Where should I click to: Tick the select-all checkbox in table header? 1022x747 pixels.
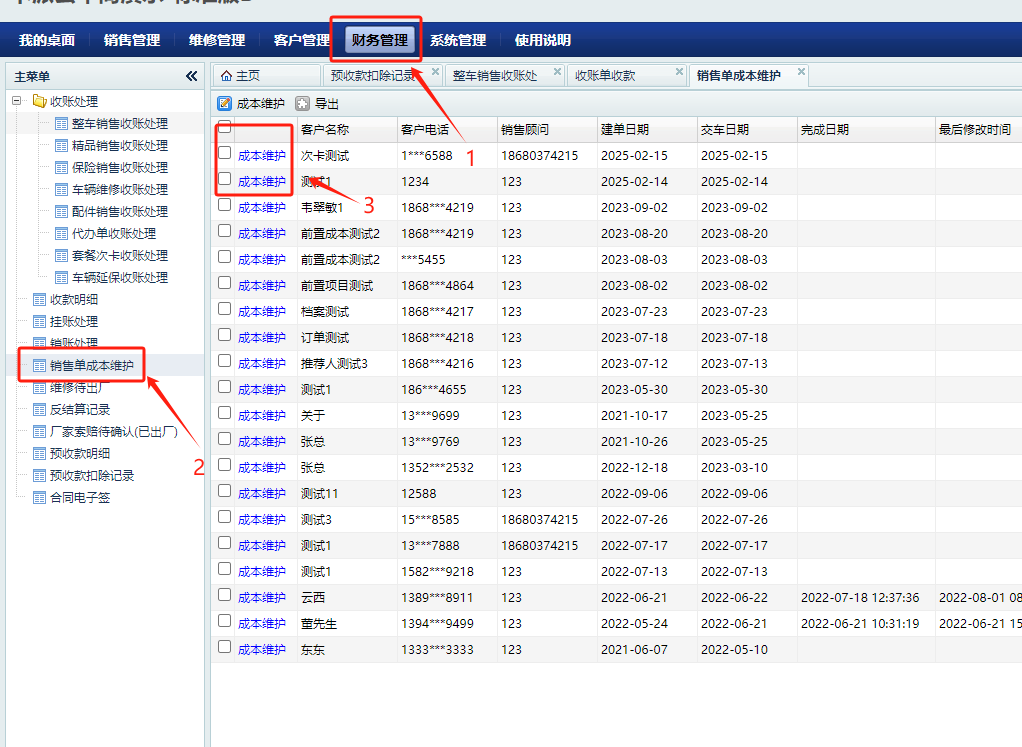coord(225,127)
